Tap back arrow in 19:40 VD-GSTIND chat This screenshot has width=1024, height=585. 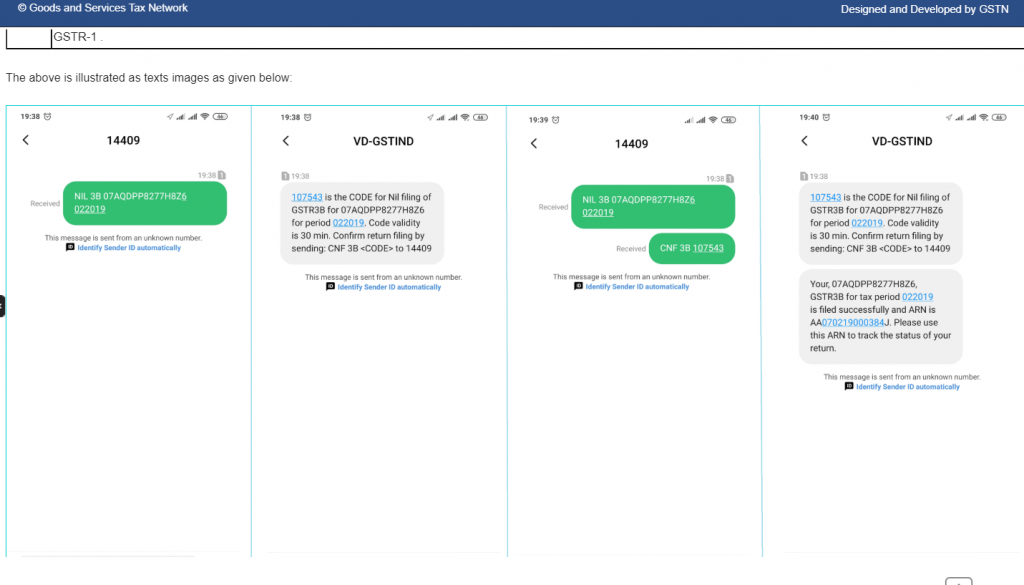(805, 140)
